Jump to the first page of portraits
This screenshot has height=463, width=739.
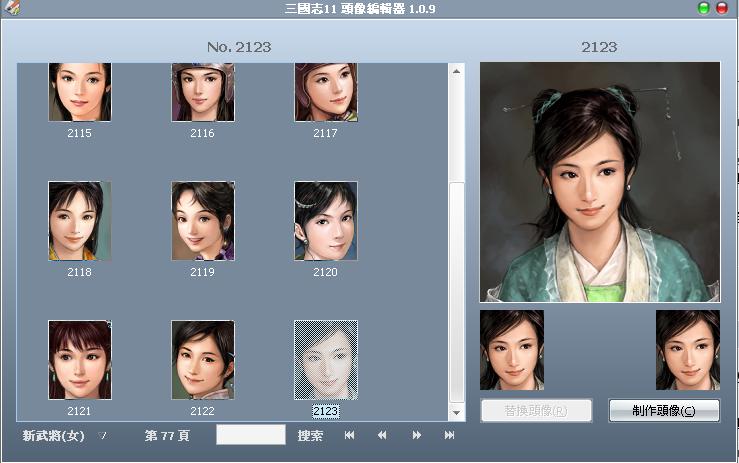click(x=349, y=435)
